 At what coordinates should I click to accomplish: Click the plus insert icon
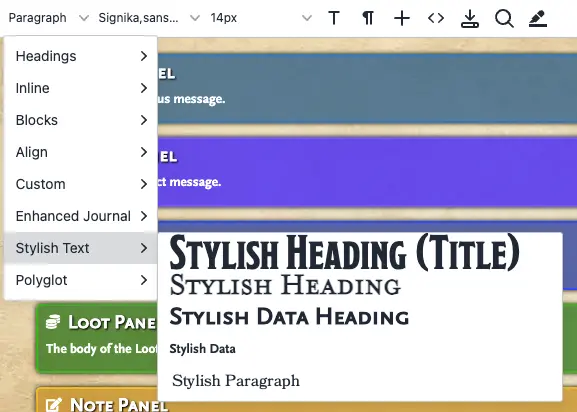click(402, 18)
